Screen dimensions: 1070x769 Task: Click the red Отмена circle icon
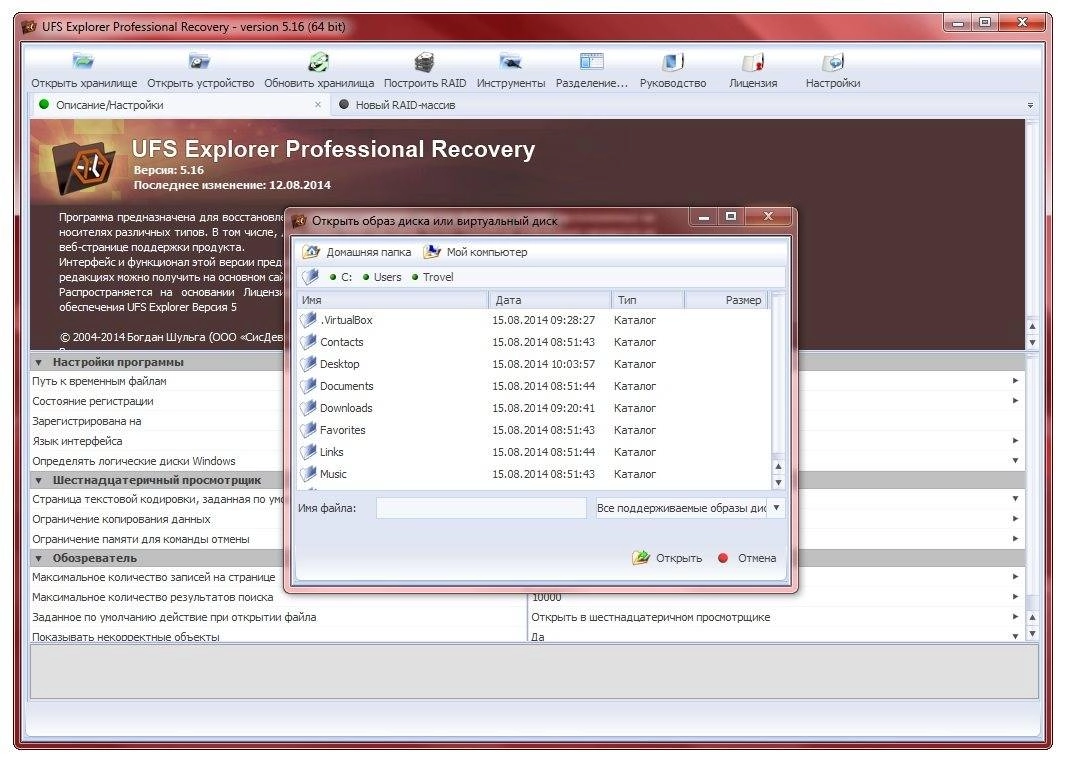723,557
